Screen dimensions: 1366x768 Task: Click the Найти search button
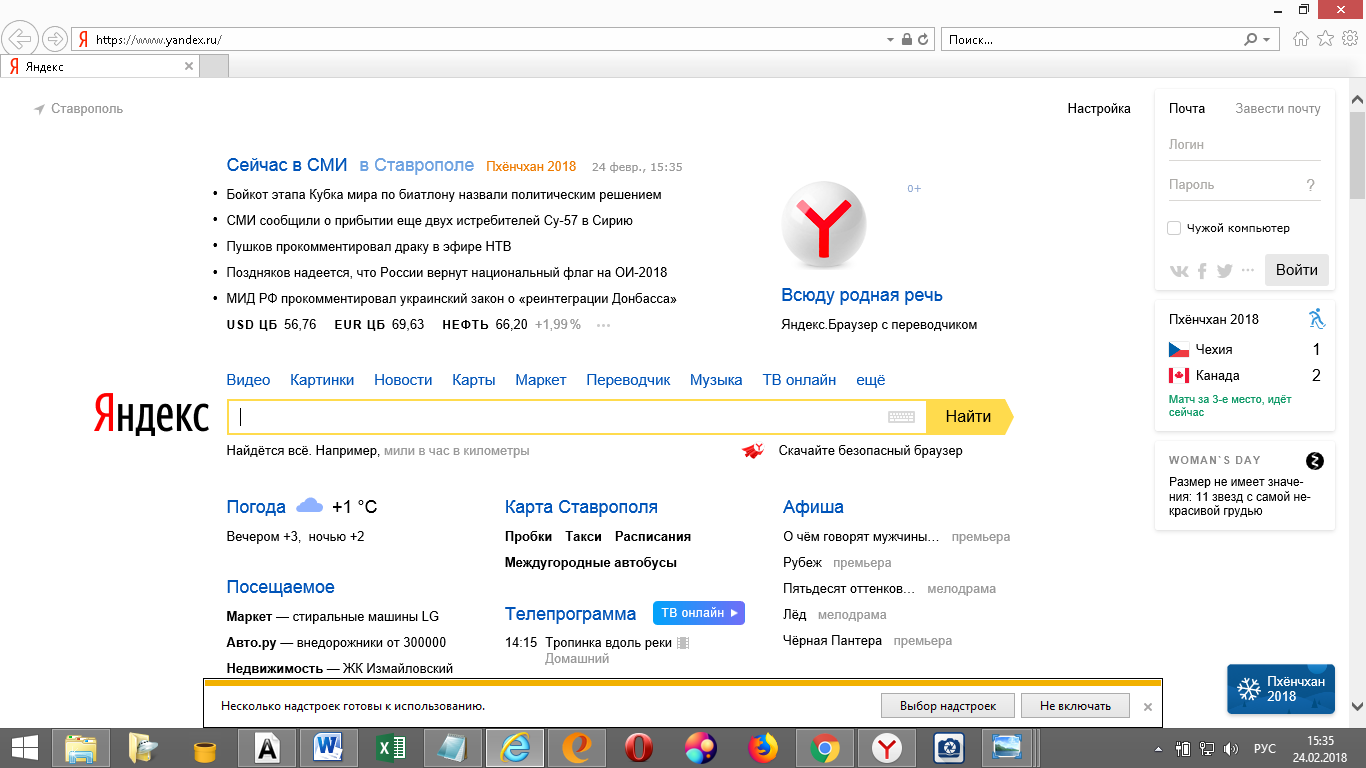click(969, 417)
